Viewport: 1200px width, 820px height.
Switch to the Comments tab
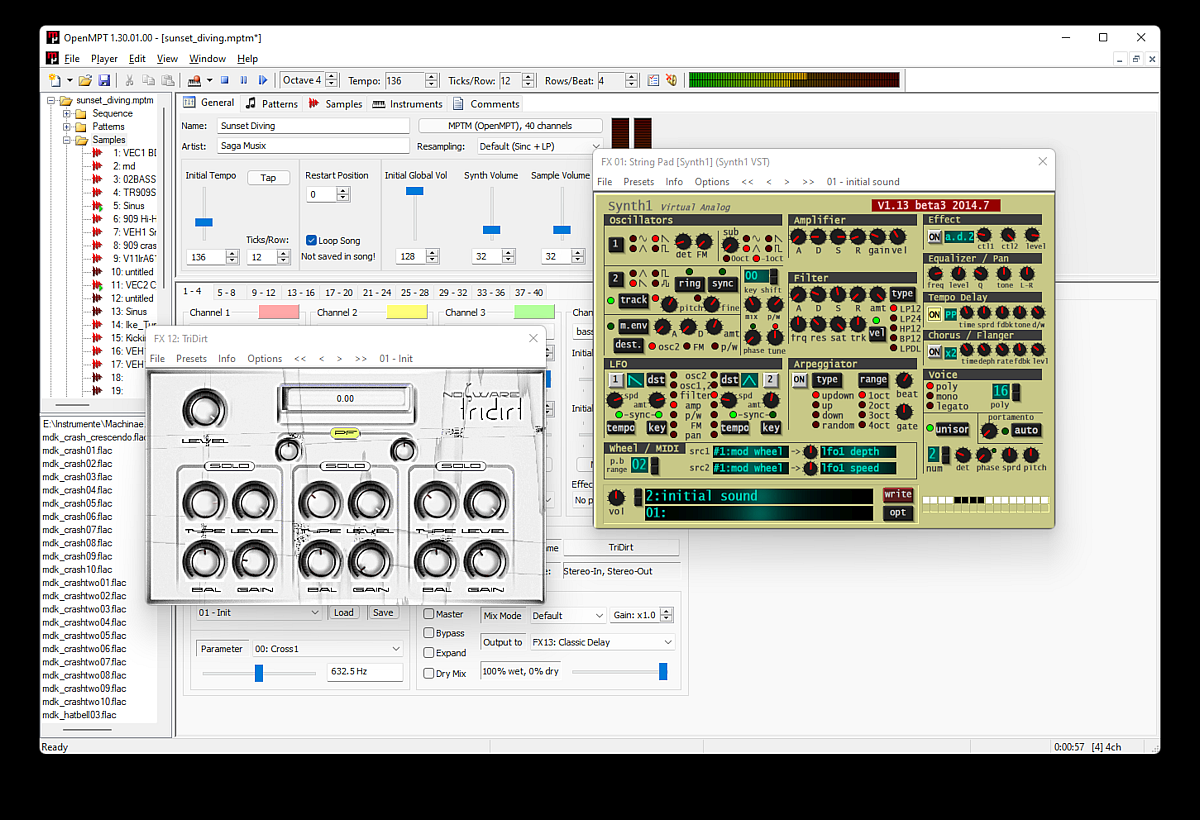tap(486, 103)
